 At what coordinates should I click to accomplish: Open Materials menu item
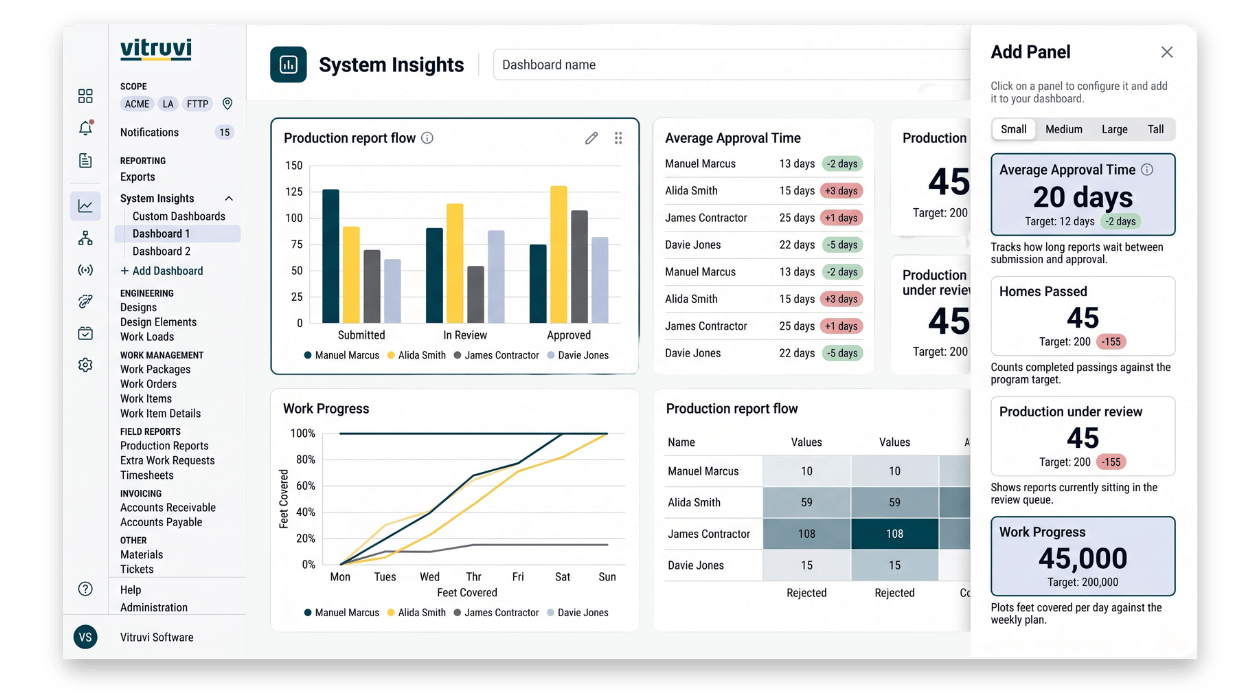(141, 555)
